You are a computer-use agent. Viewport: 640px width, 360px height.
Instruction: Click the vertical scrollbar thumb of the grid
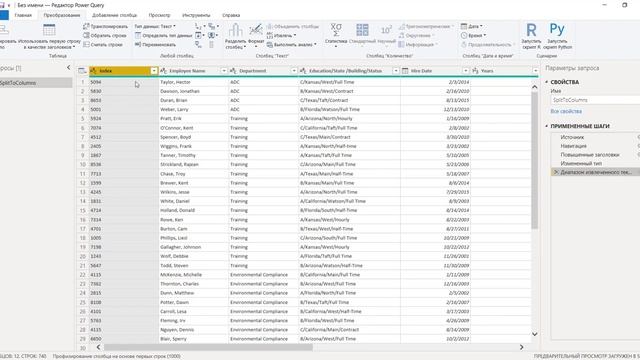point(534,160)
